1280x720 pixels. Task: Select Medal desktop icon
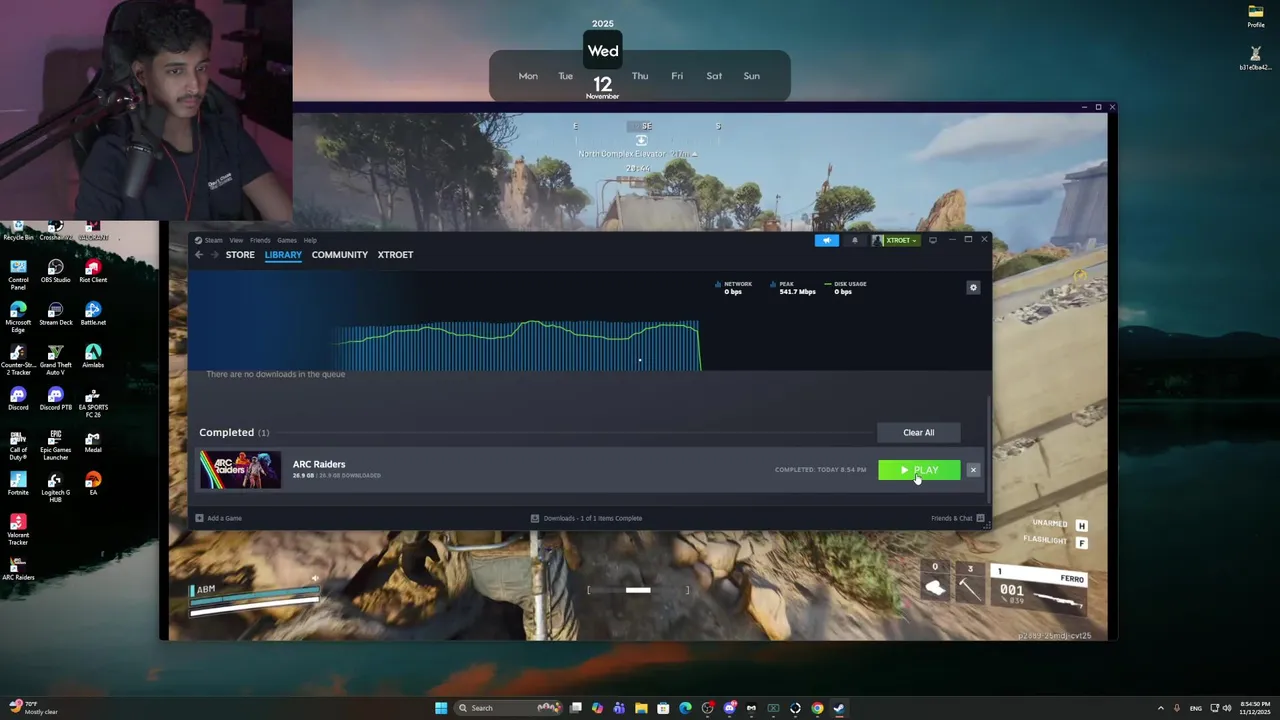(93, 442)
